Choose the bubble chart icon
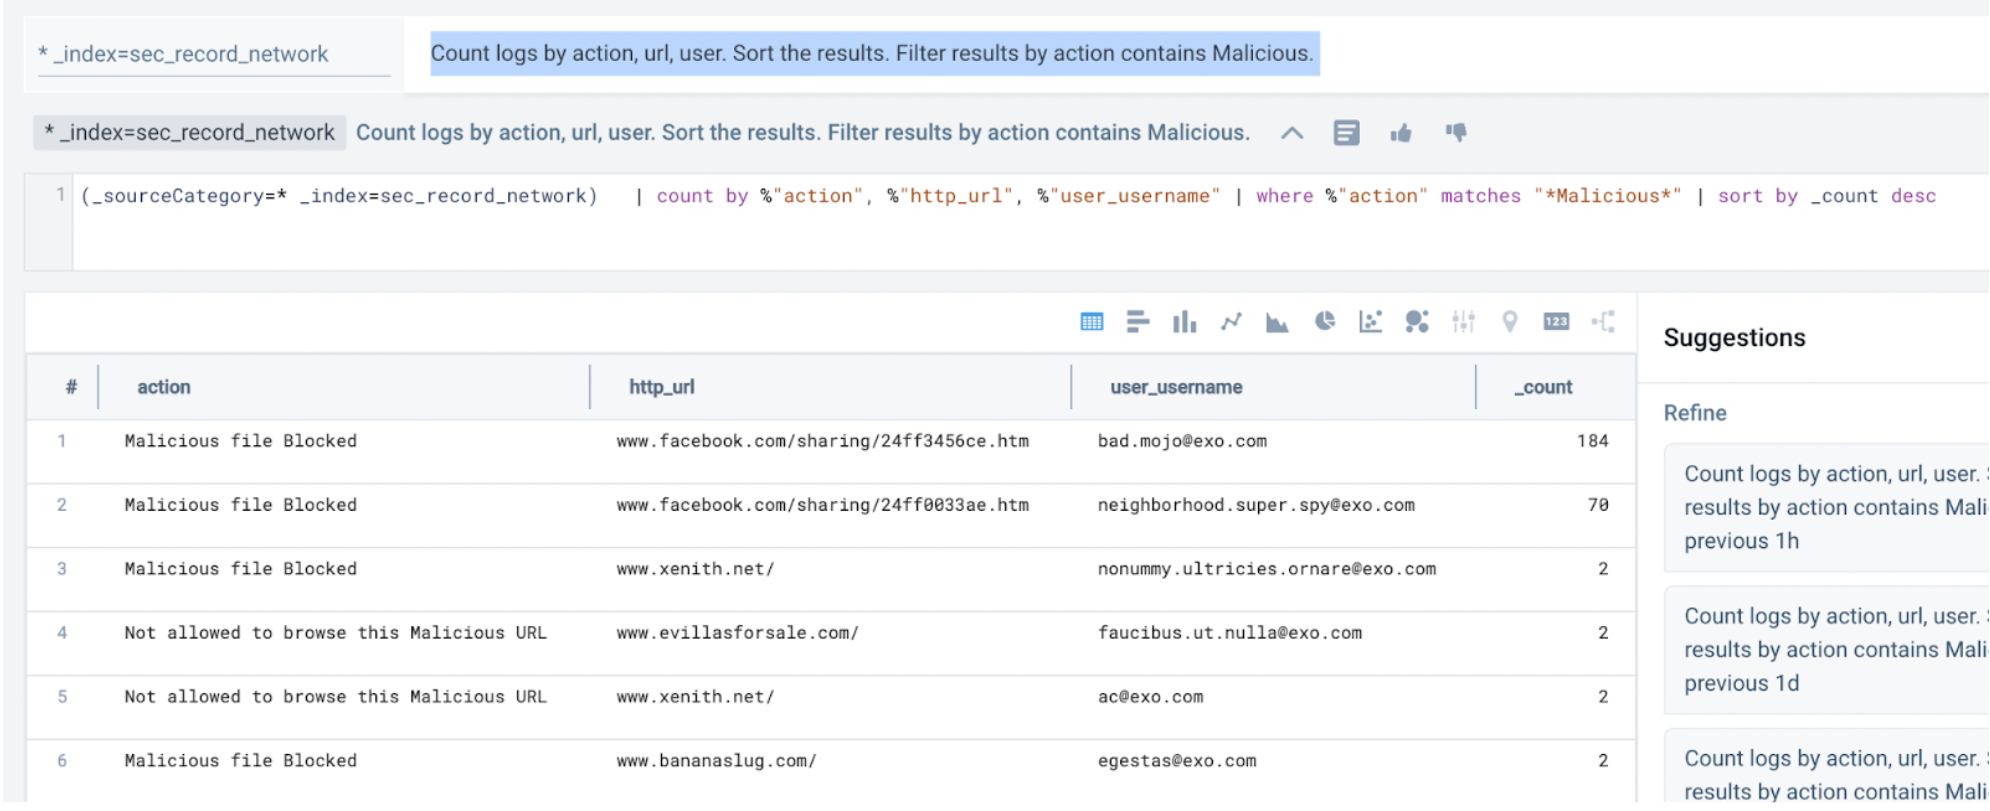This screenshot has height=811, width=1990. click(1416, 322)
